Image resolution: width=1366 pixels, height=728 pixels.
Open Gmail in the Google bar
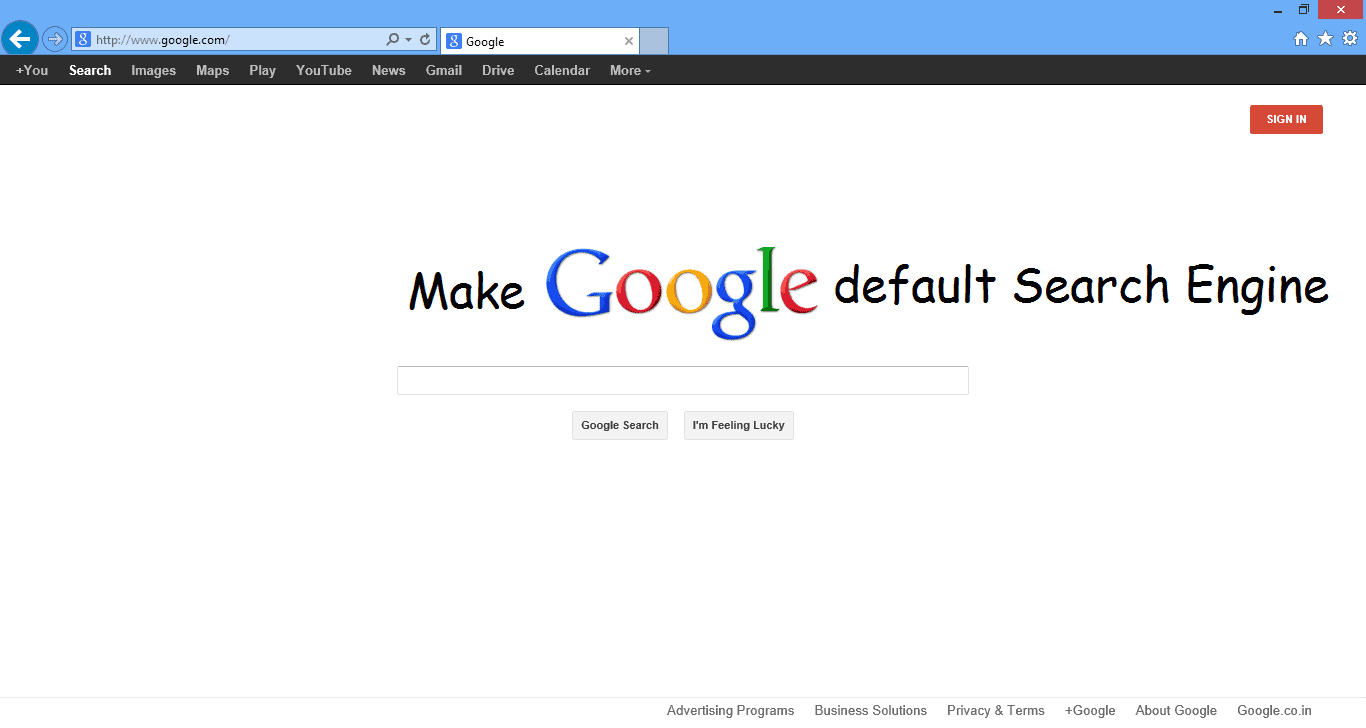tap(444, 70)
